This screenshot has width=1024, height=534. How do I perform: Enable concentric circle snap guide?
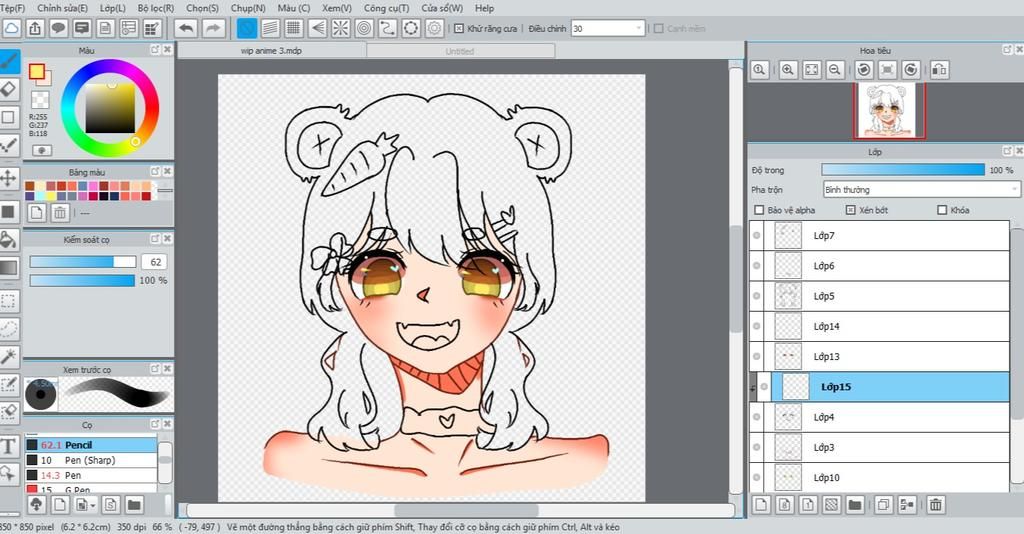pos(364,28)
